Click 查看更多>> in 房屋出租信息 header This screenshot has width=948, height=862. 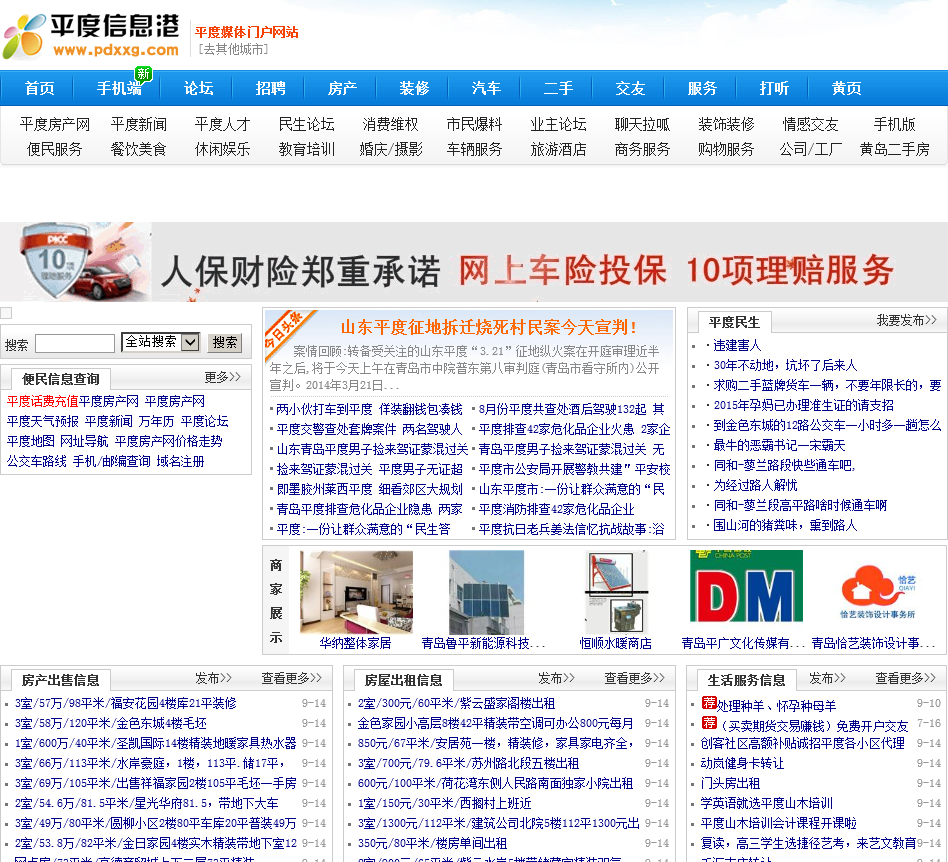[634, 678]
